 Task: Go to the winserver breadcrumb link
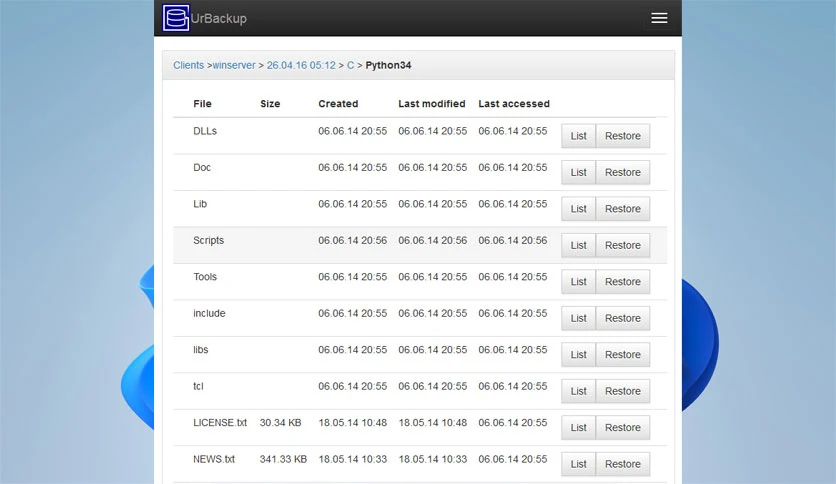coord(234,65)
